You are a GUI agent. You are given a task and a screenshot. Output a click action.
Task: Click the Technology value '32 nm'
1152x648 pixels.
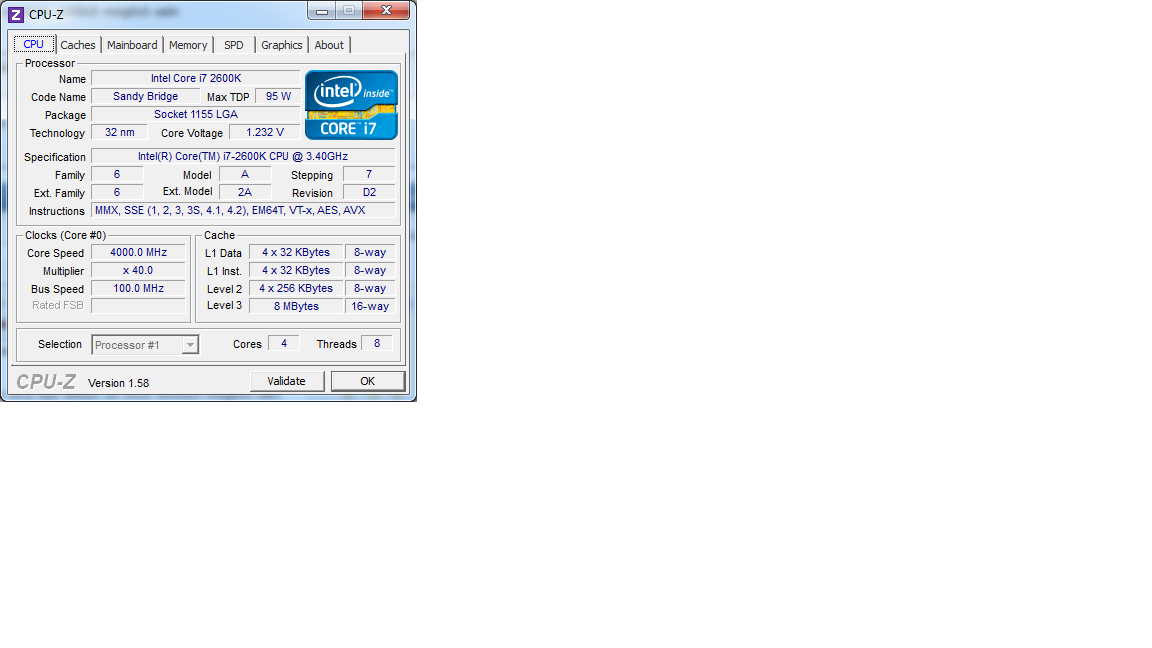[x=119, y=132]
